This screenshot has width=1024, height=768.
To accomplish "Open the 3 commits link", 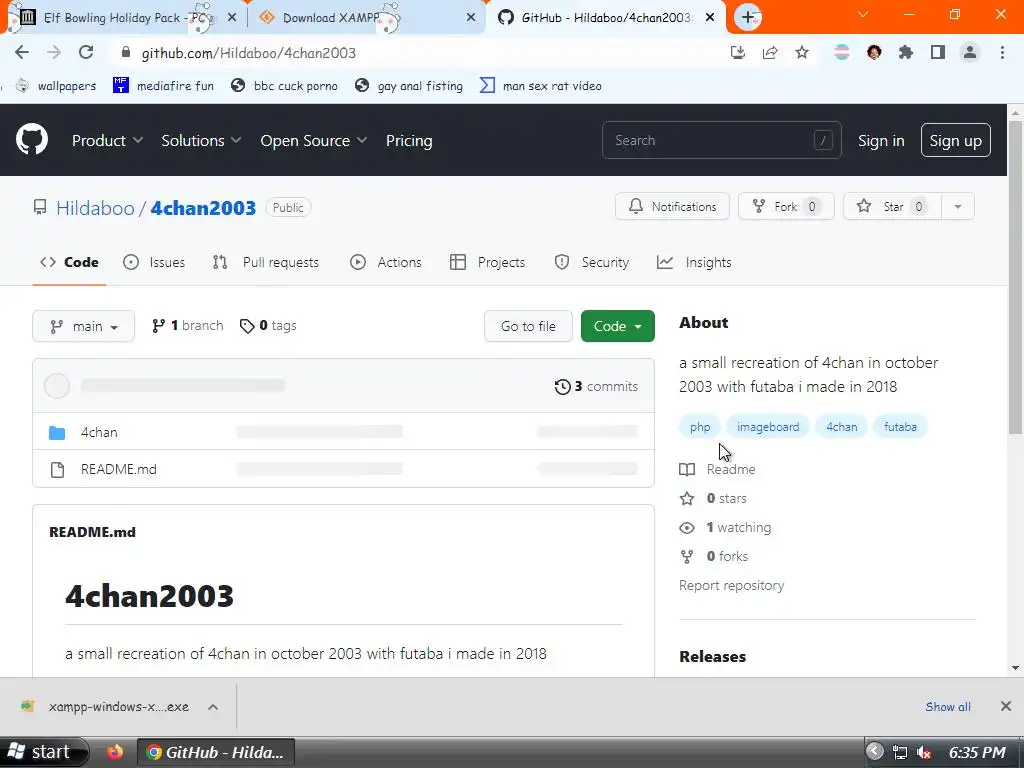I will click(x=596, y=387).
